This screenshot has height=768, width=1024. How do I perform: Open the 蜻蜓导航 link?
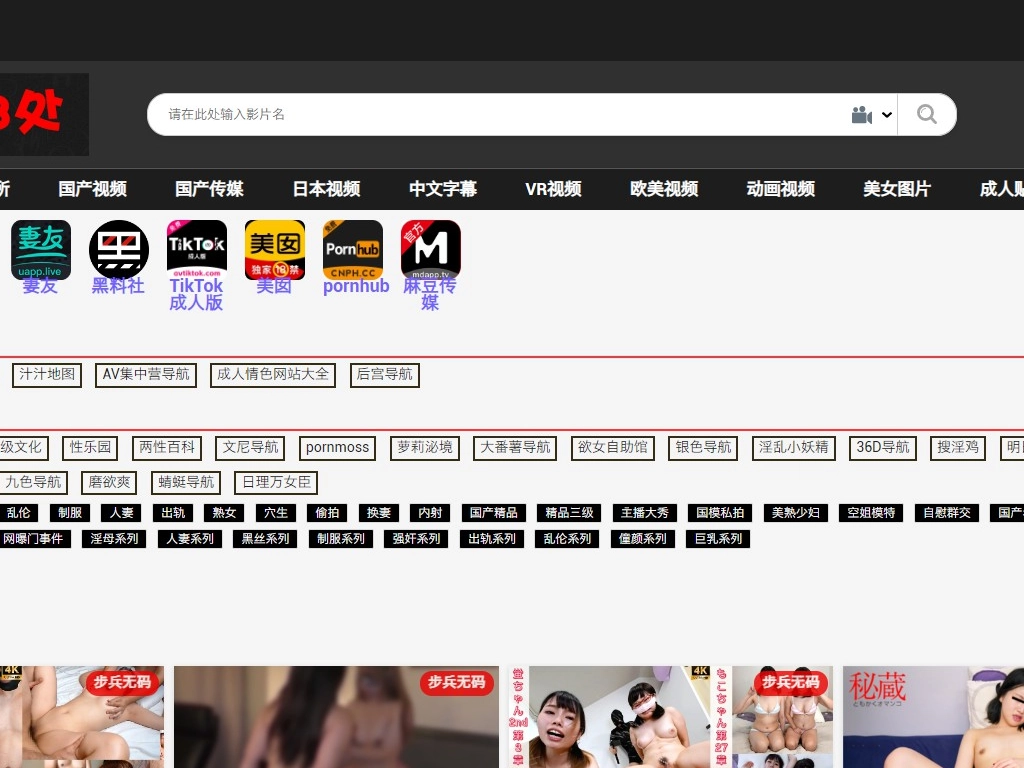click(186, 482)
